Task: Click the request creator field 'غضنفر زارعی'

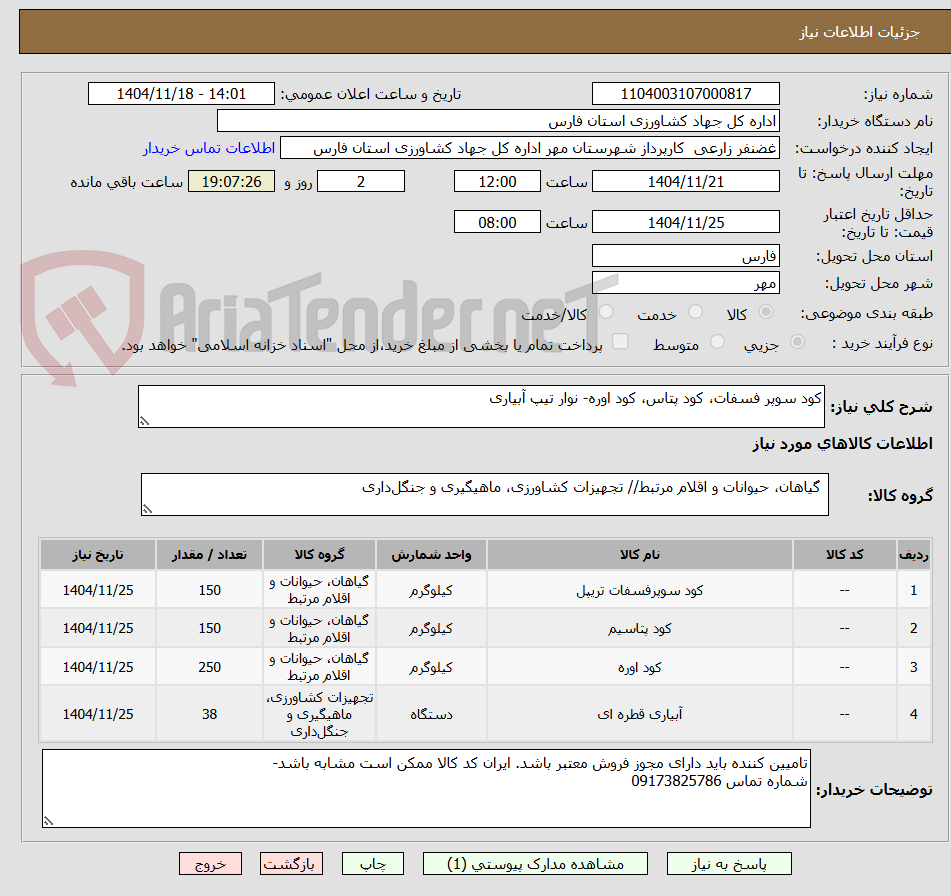Action: 529,148
